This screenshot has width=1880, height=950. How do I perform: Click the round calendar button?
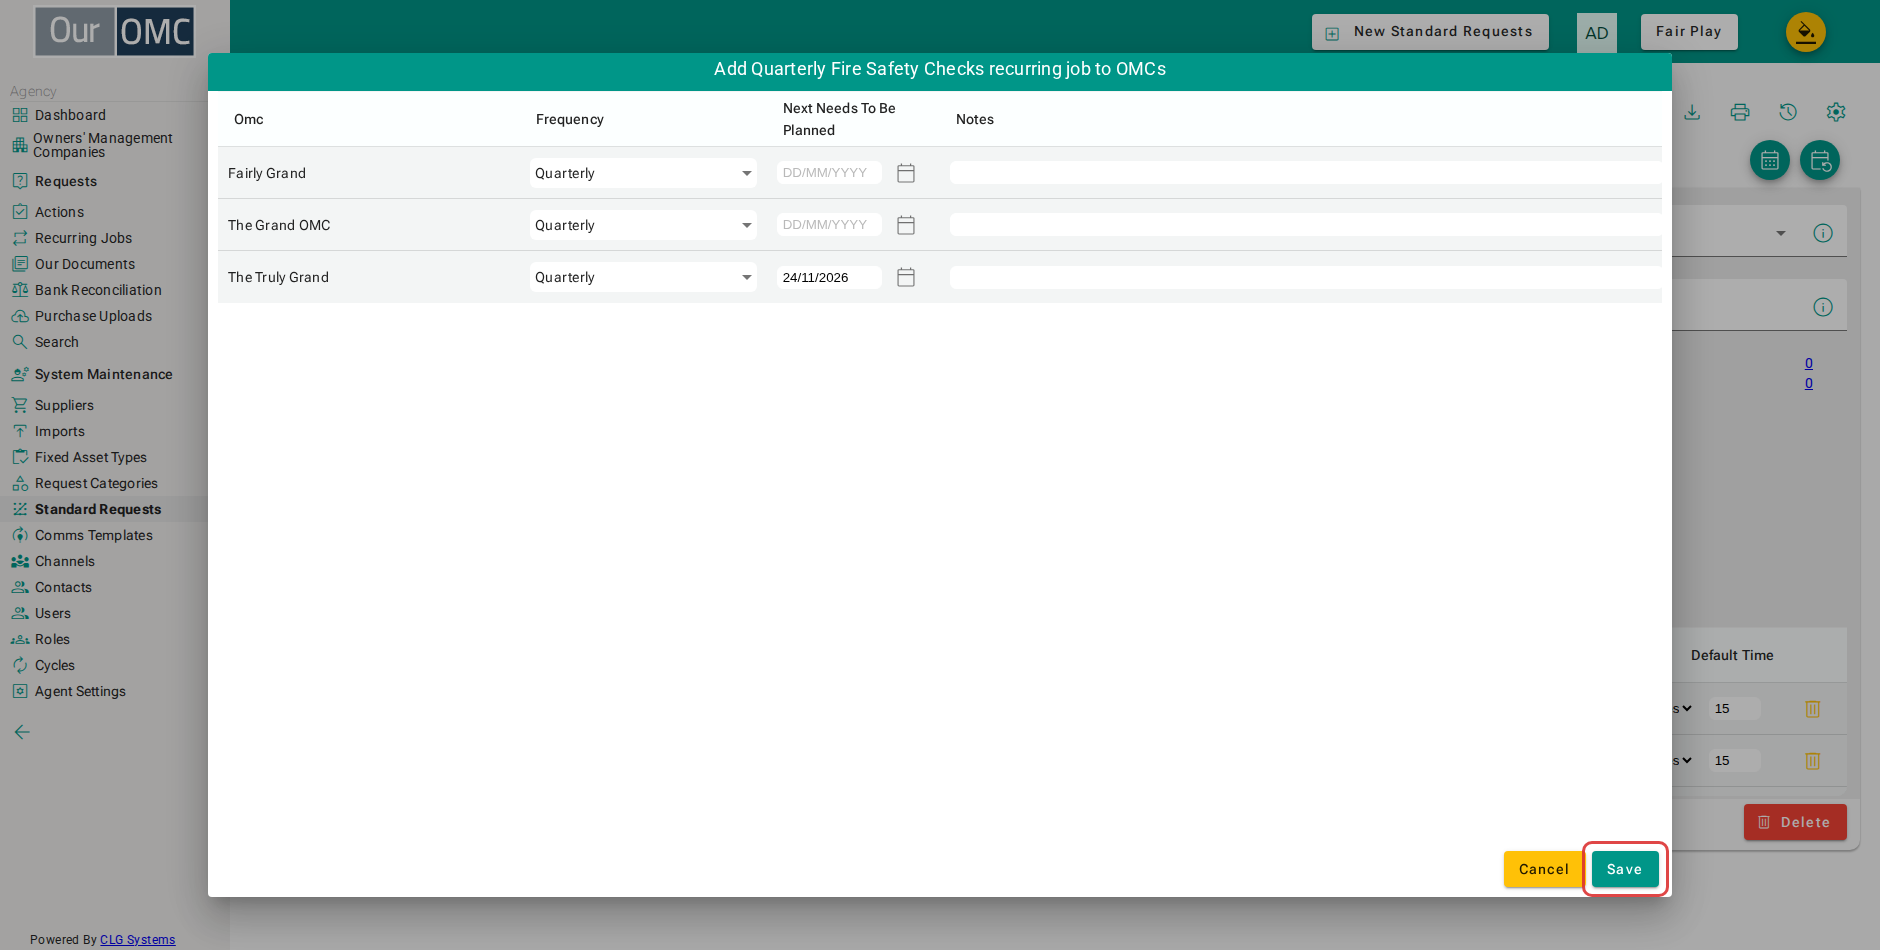1770,160
